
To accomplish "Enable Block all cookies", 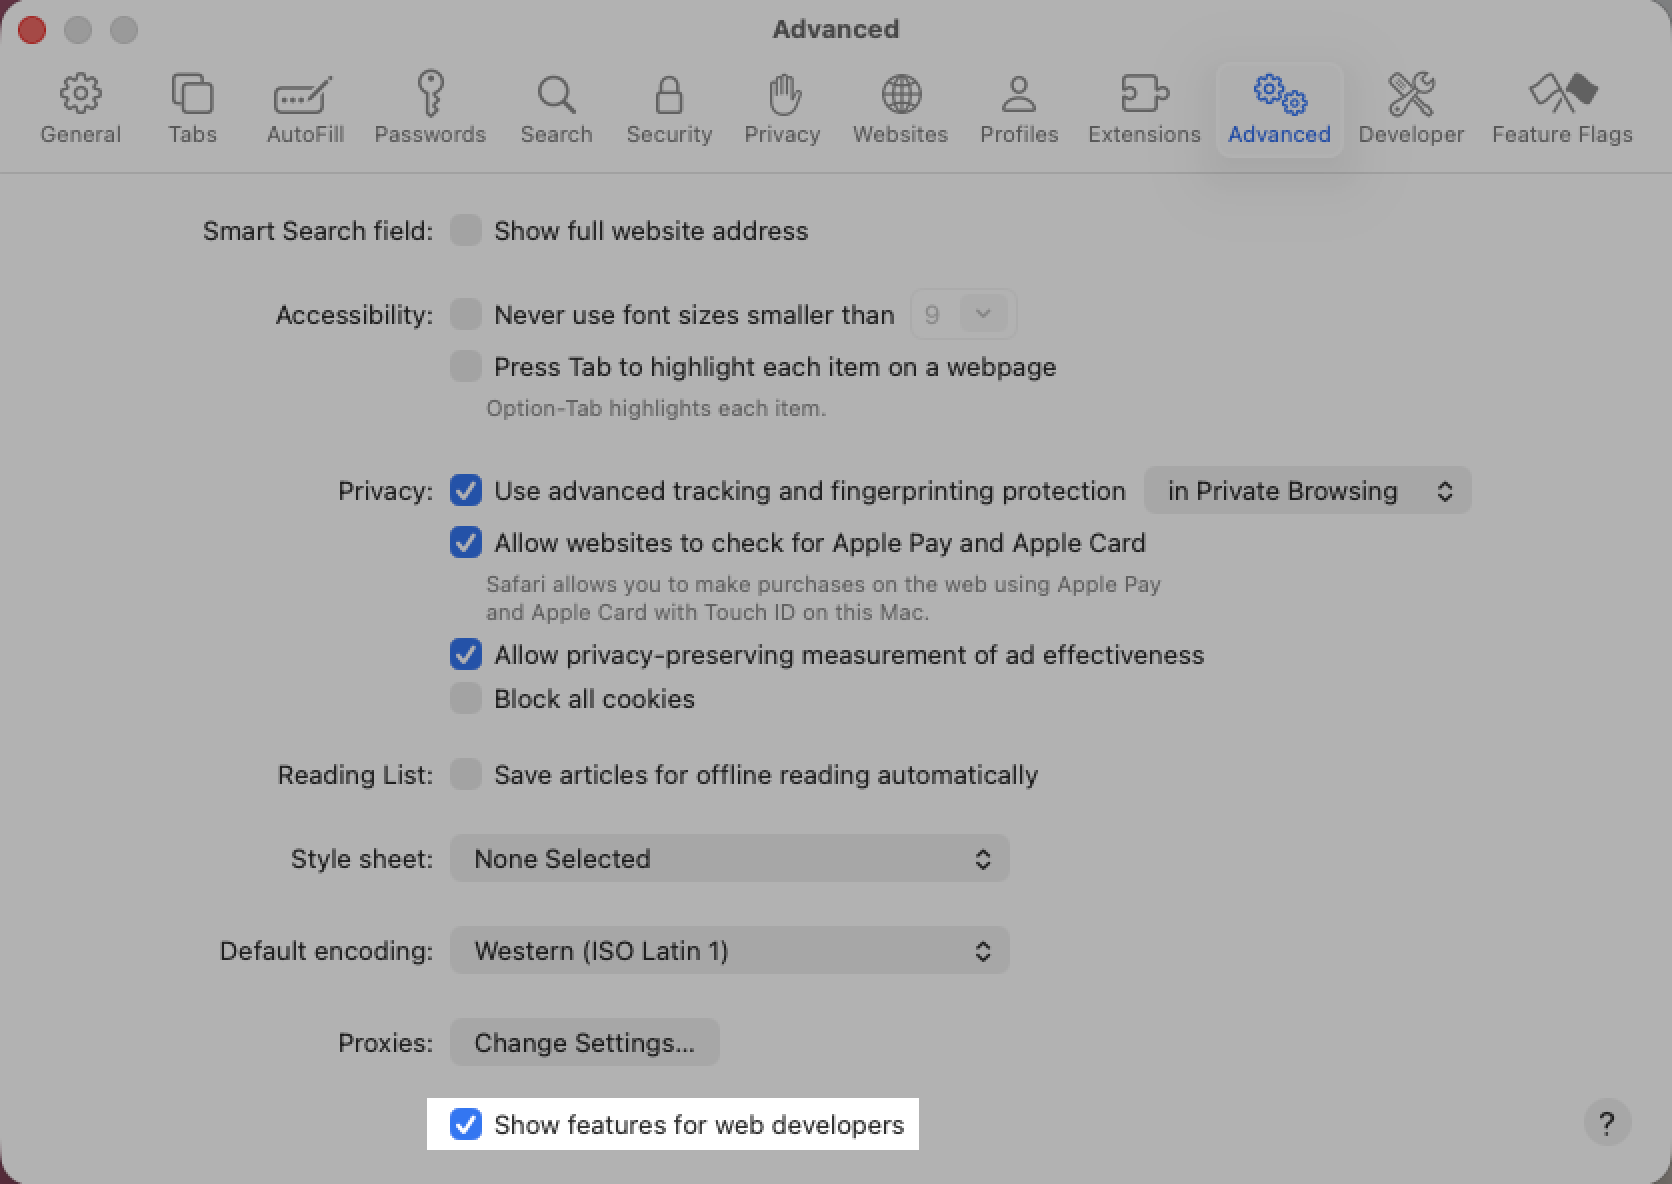I will tap(466, 699).
